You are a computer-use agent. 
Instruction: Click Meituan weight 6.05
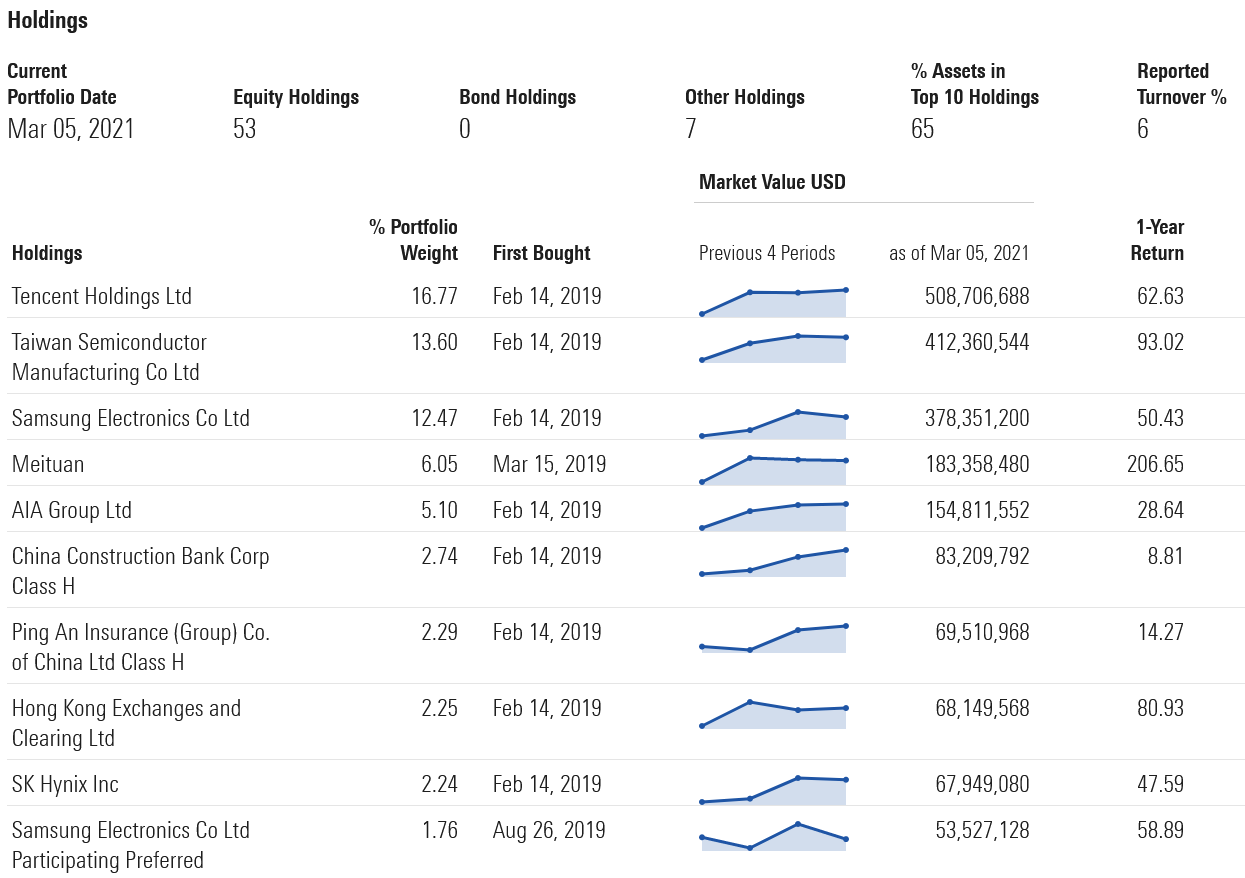coord(439,464)
